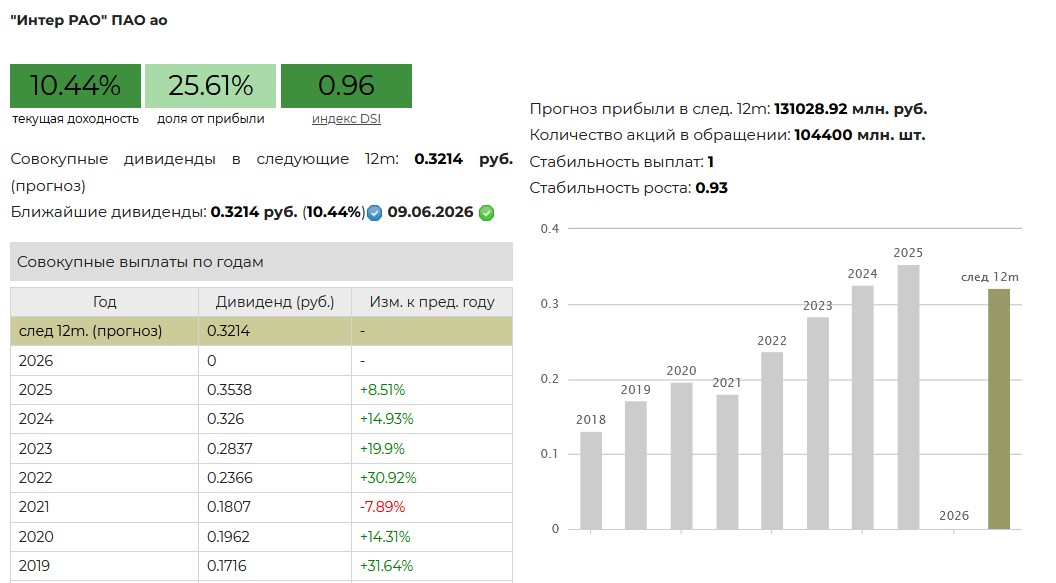Click the 10.44% текущая доходность box

pyautogui.click(x=75, y=86)
